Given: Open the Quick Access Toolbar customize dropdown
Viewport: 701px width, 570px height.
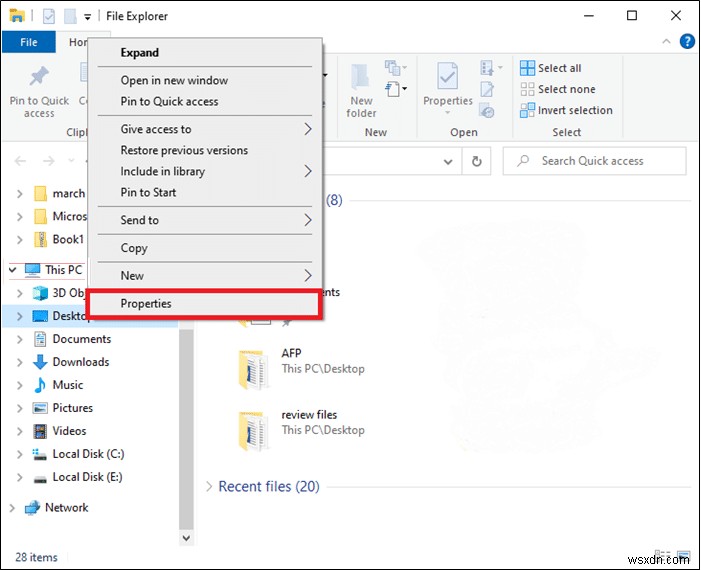Looking at the screenshot, I should pos(88,17).
